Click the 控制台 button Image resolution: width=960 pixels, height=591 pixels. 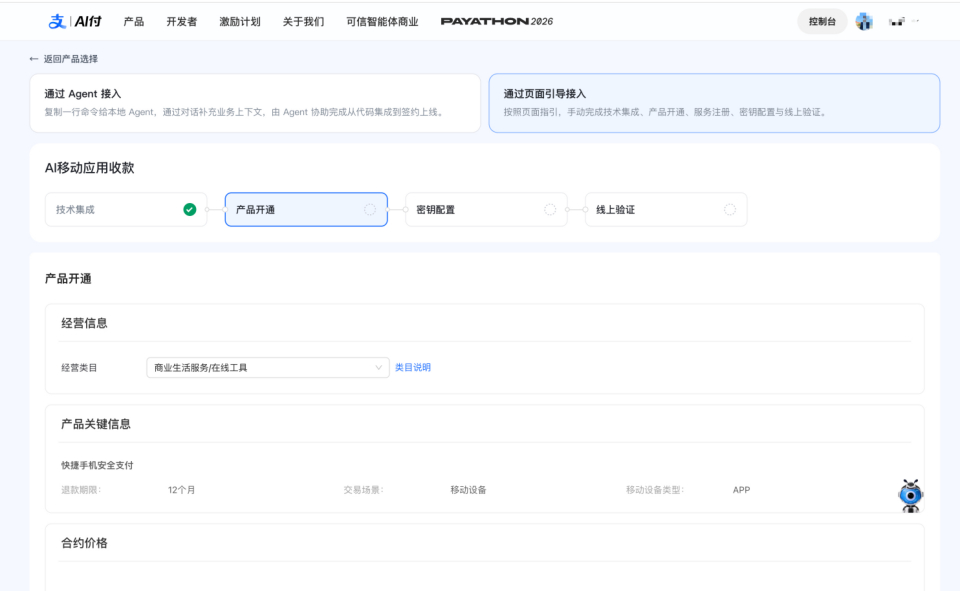tap(822, 21)
